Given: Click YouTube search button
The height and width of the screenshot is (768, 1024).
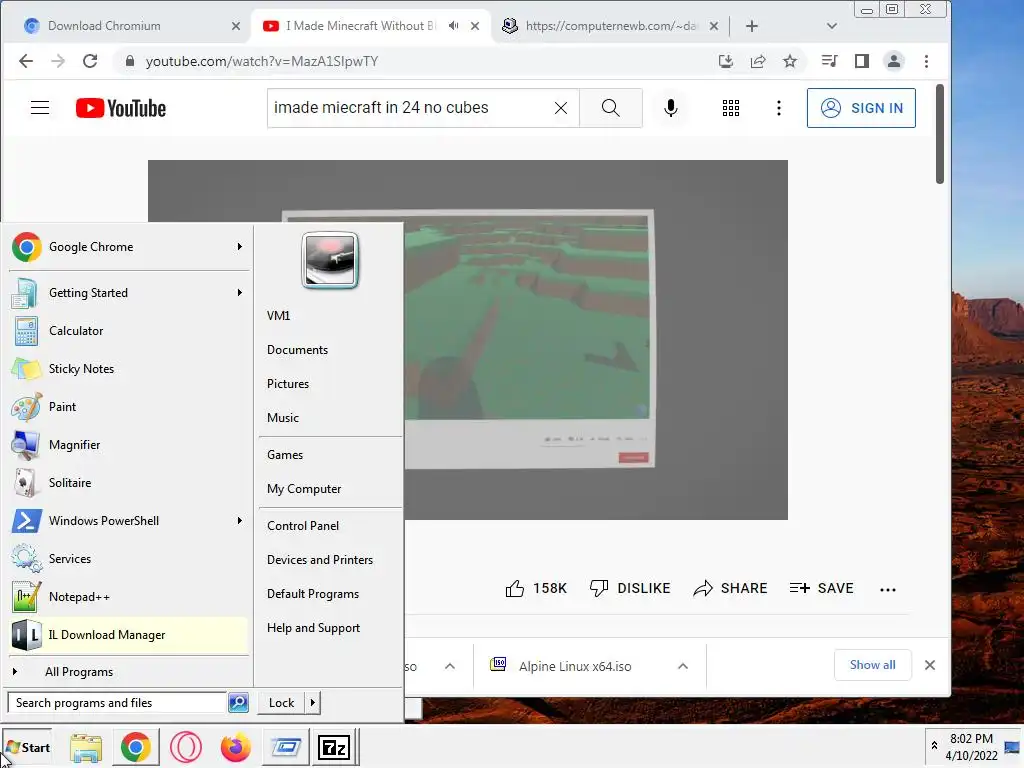Looking at the screenshot, I should pyautogui.click(x=611, y=108).
